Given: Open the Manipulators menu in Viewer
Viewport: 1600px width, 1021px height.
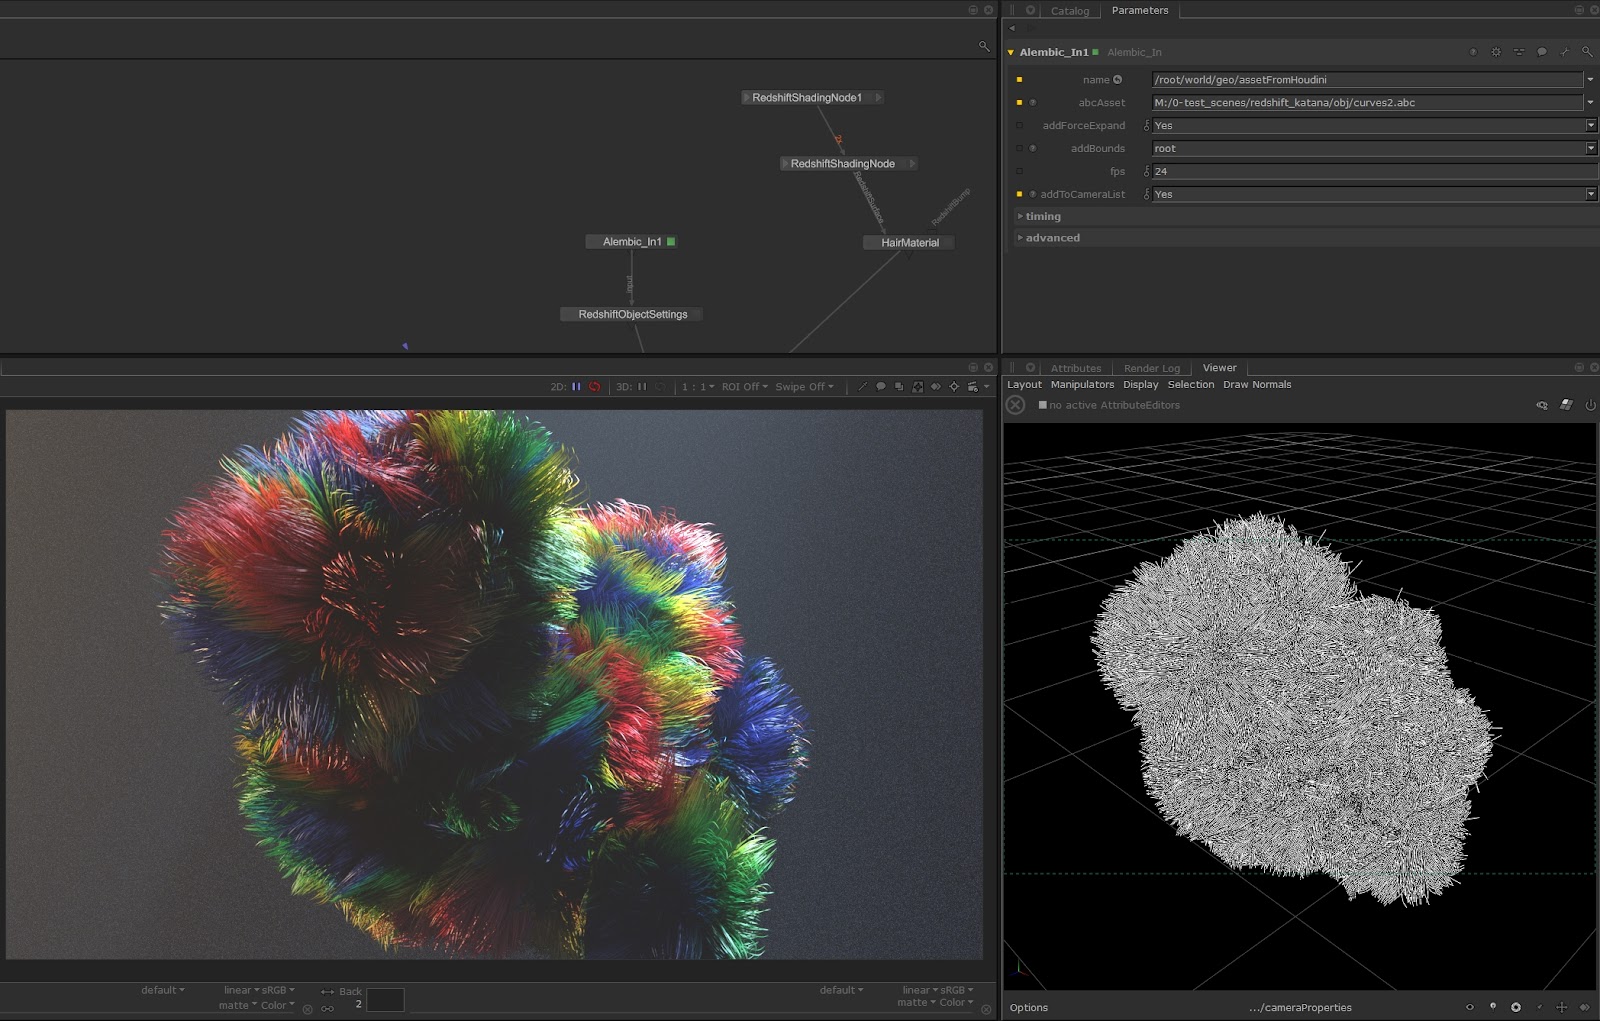Looking at the screenshot, I should (1082, 385).
